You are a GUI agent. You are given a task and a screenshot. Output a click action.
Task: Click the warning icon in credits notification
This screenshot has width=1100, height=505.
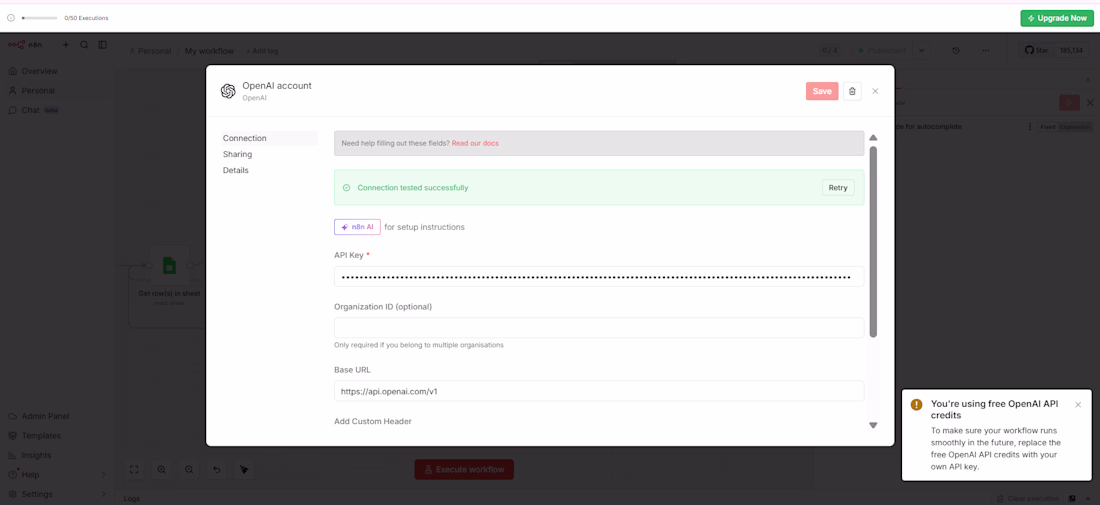coord(916,405)
